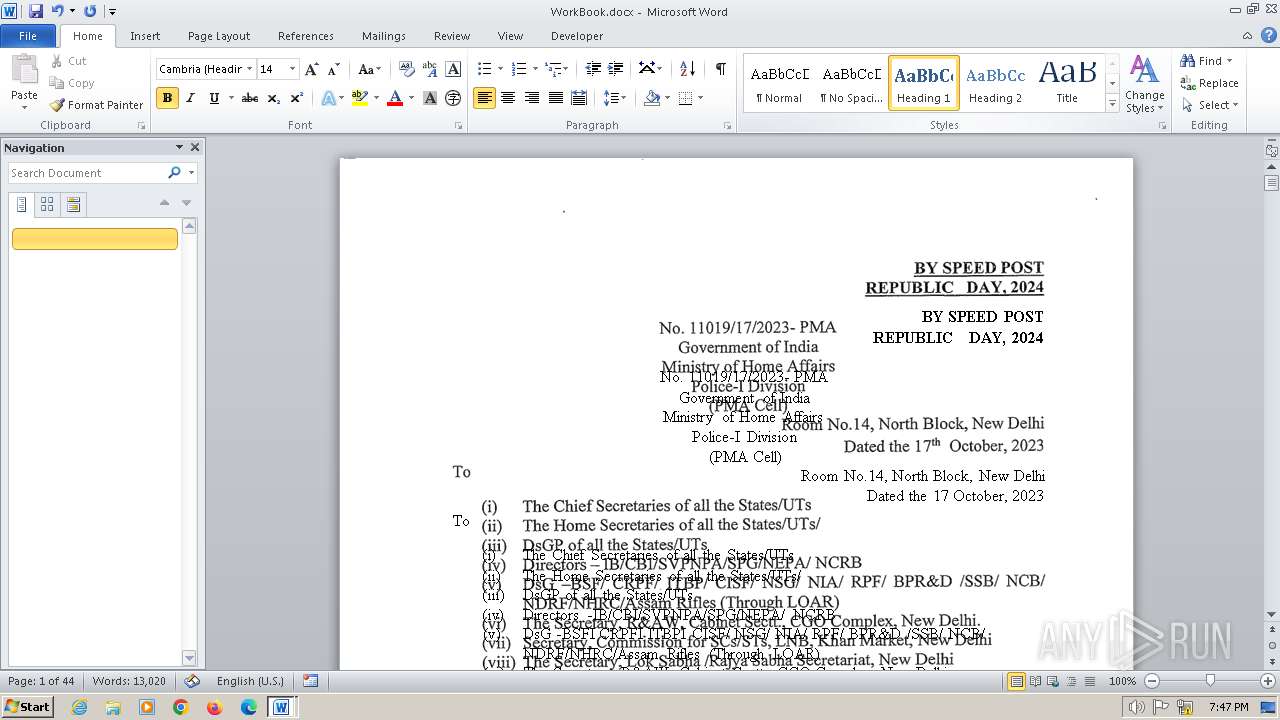
Task: Activate the Format Painter
Action: (97, 105)
